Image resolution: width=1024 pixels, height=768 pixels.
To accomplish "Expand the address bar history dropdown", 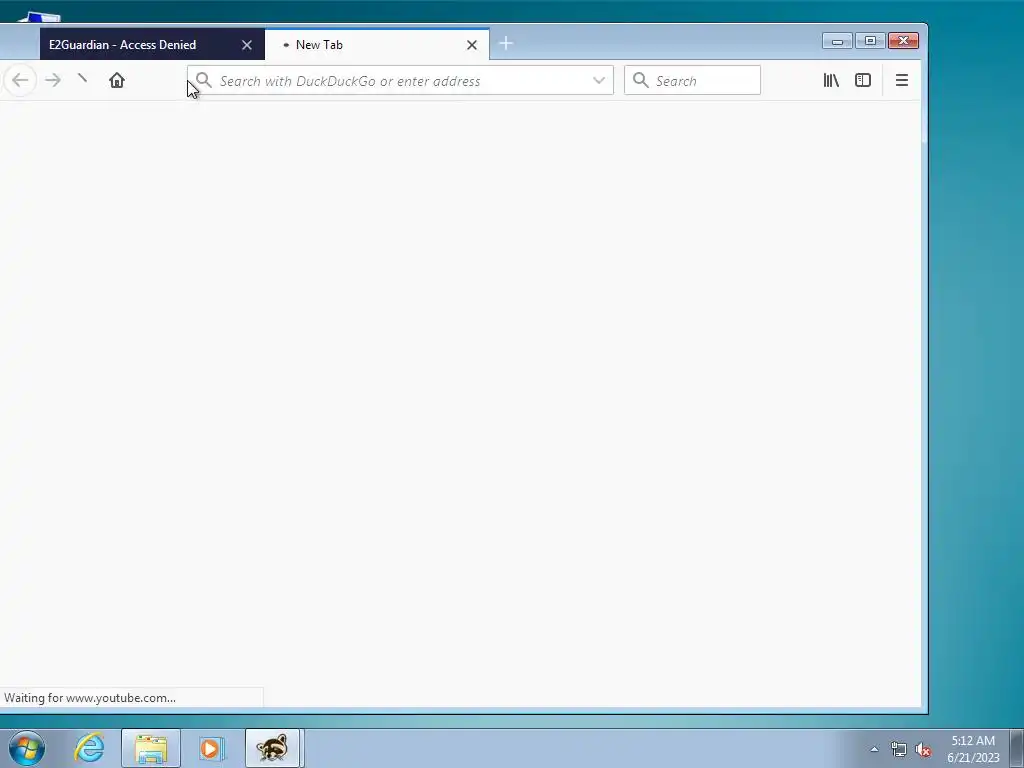I will [x=599, y=80].
